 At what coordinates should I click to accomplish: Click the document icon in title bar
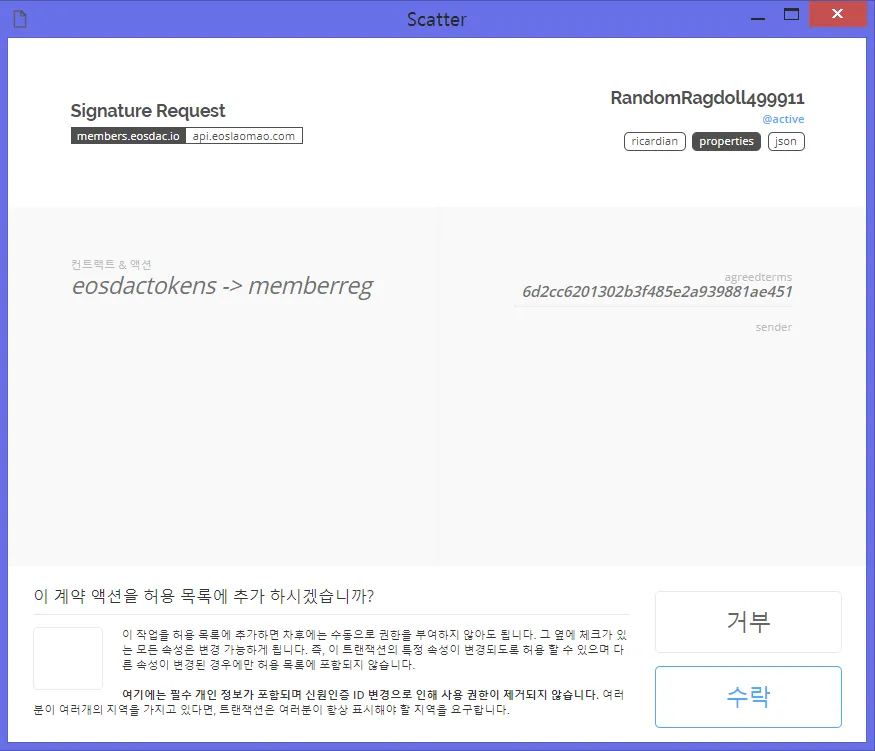20,19
